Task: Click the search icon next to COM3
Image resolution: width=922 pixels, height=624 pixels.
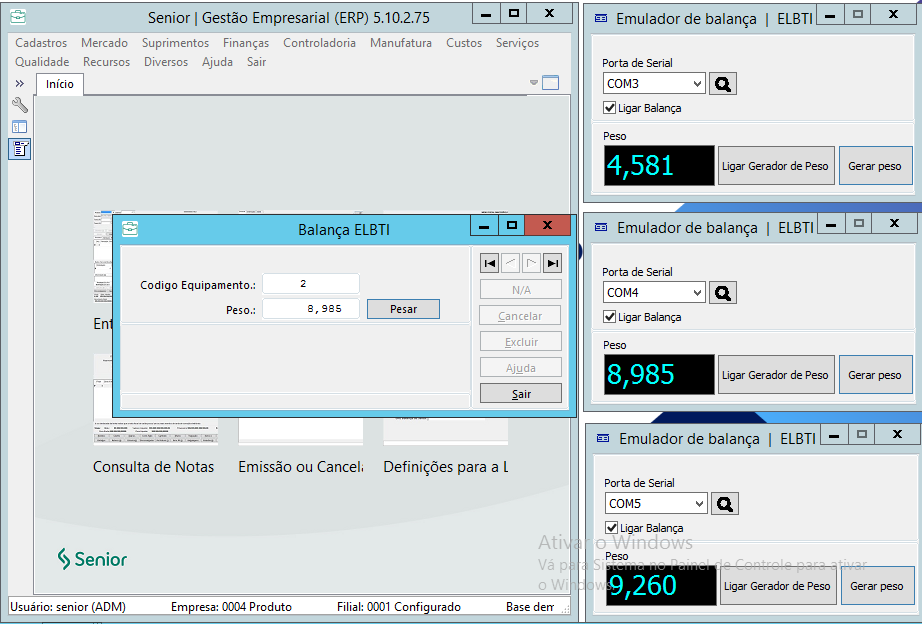Action: 722,84
